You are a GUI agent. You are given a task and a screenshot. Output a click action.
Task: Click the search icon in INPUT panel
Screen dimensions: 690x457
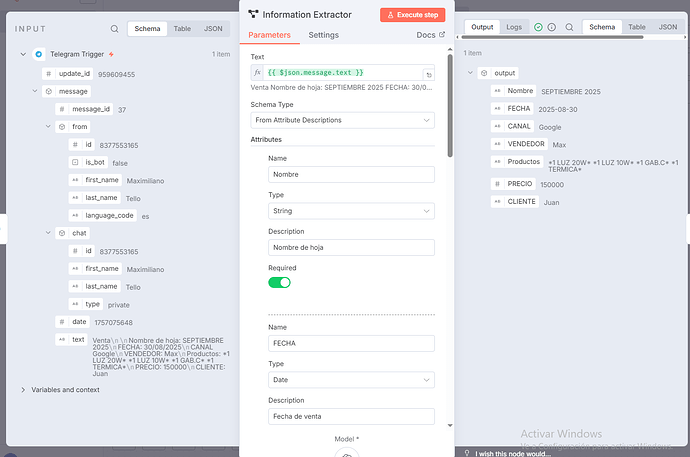[x=114, y=29]
